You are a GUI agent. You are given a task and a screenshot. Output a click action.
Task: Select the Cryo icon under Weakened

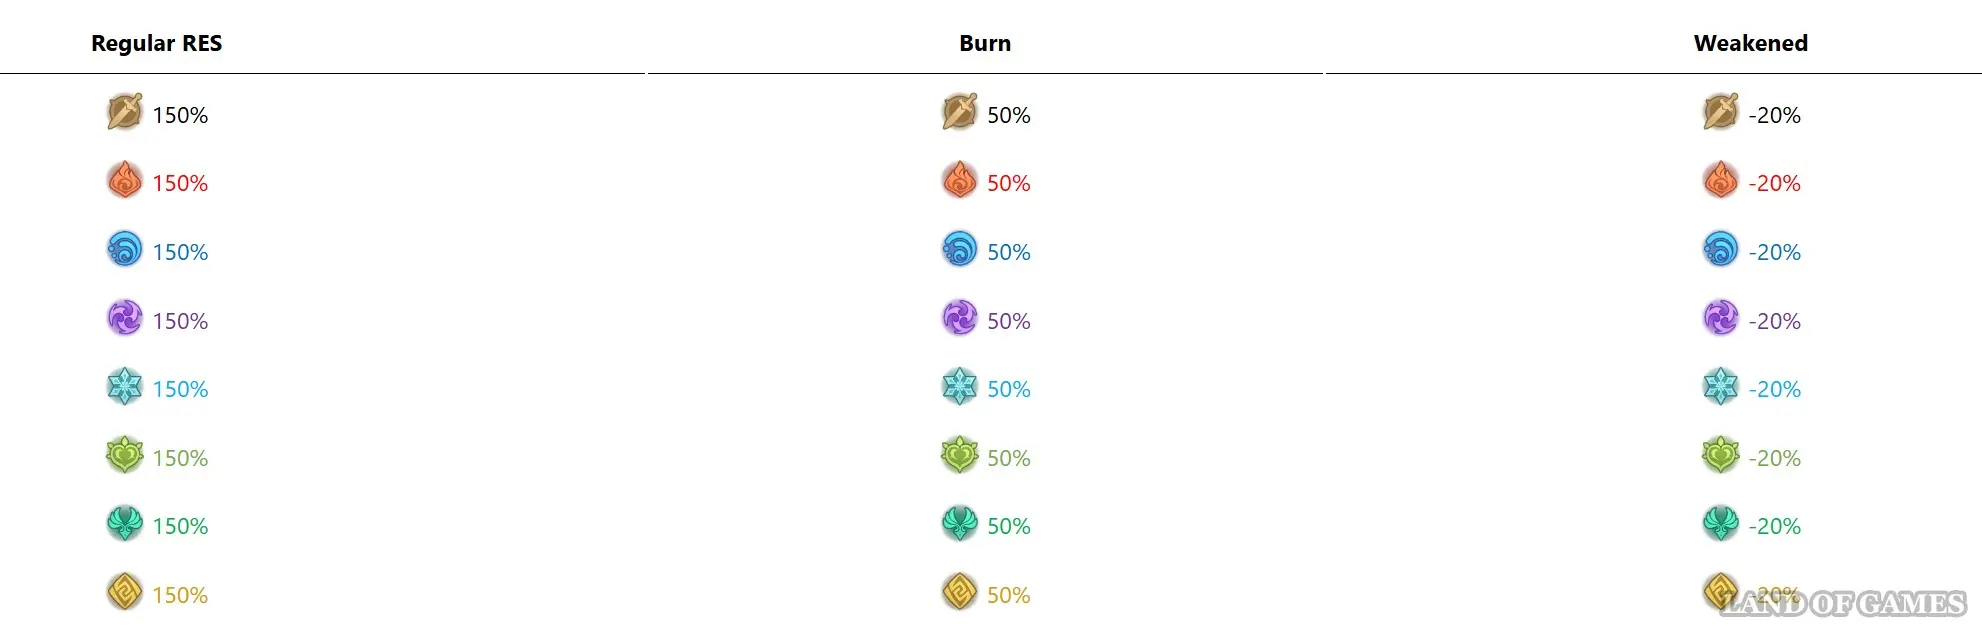pos(1720,386)
